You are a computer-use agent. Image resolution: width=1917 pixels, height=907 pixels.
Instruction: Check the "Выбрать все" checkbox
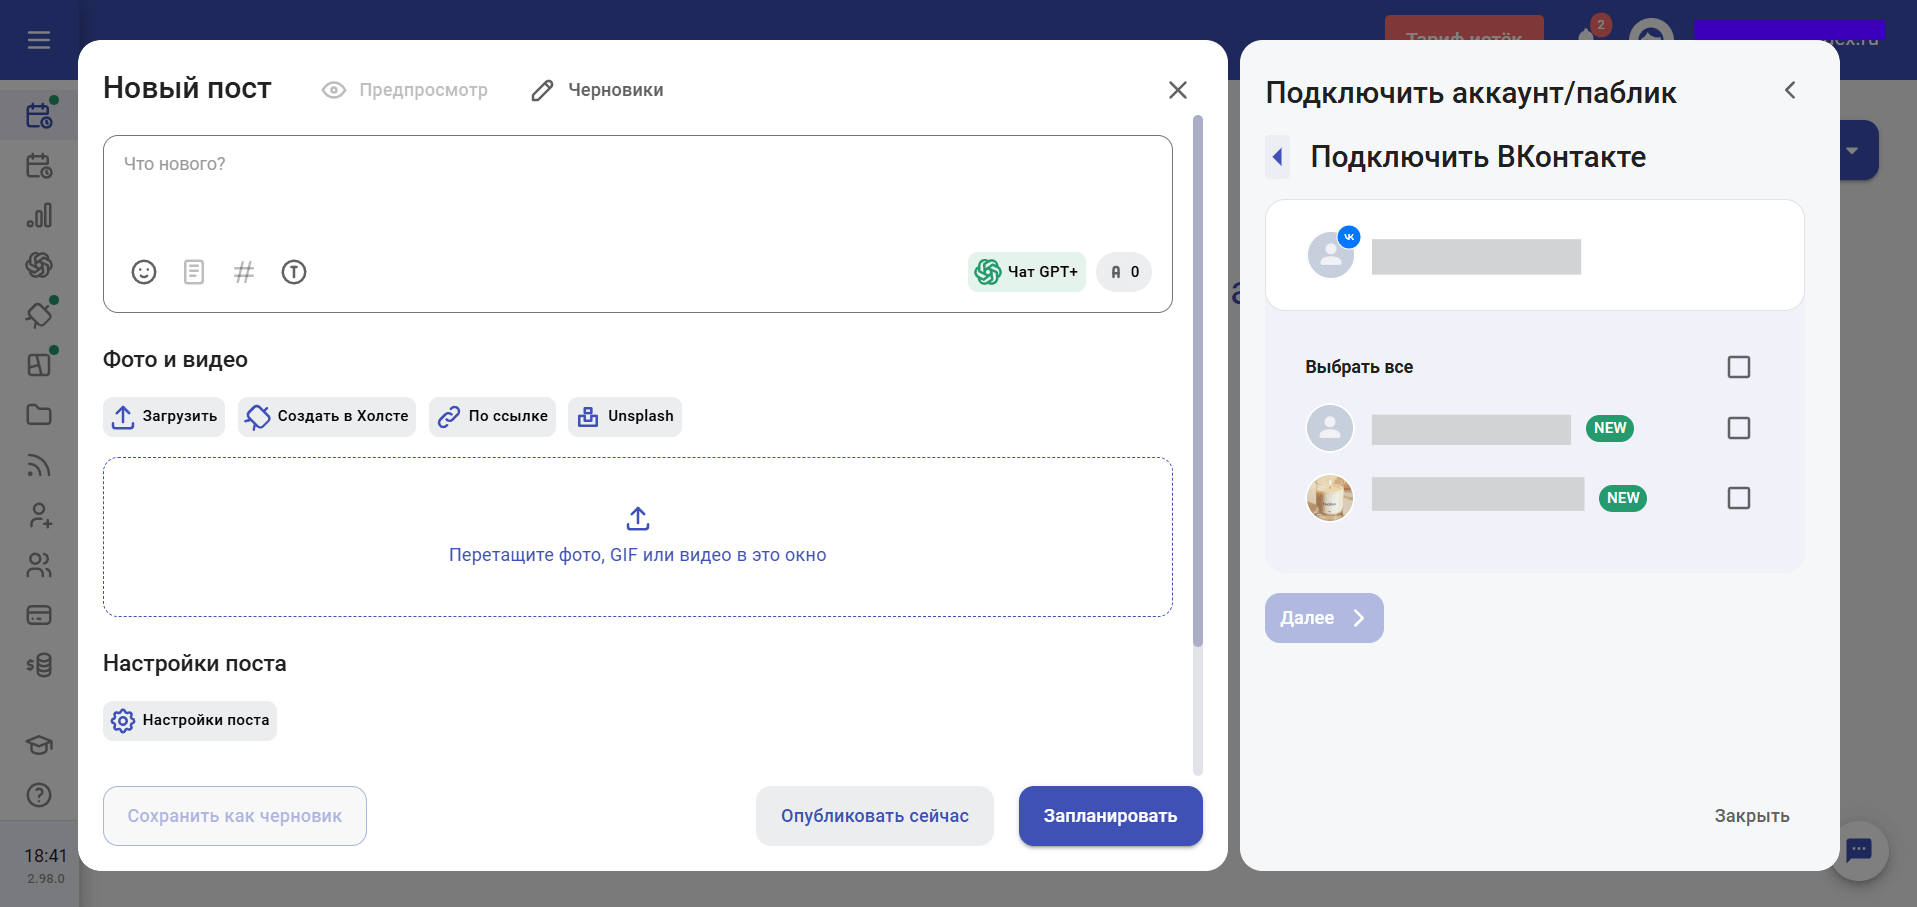[x=1739, y=367]
